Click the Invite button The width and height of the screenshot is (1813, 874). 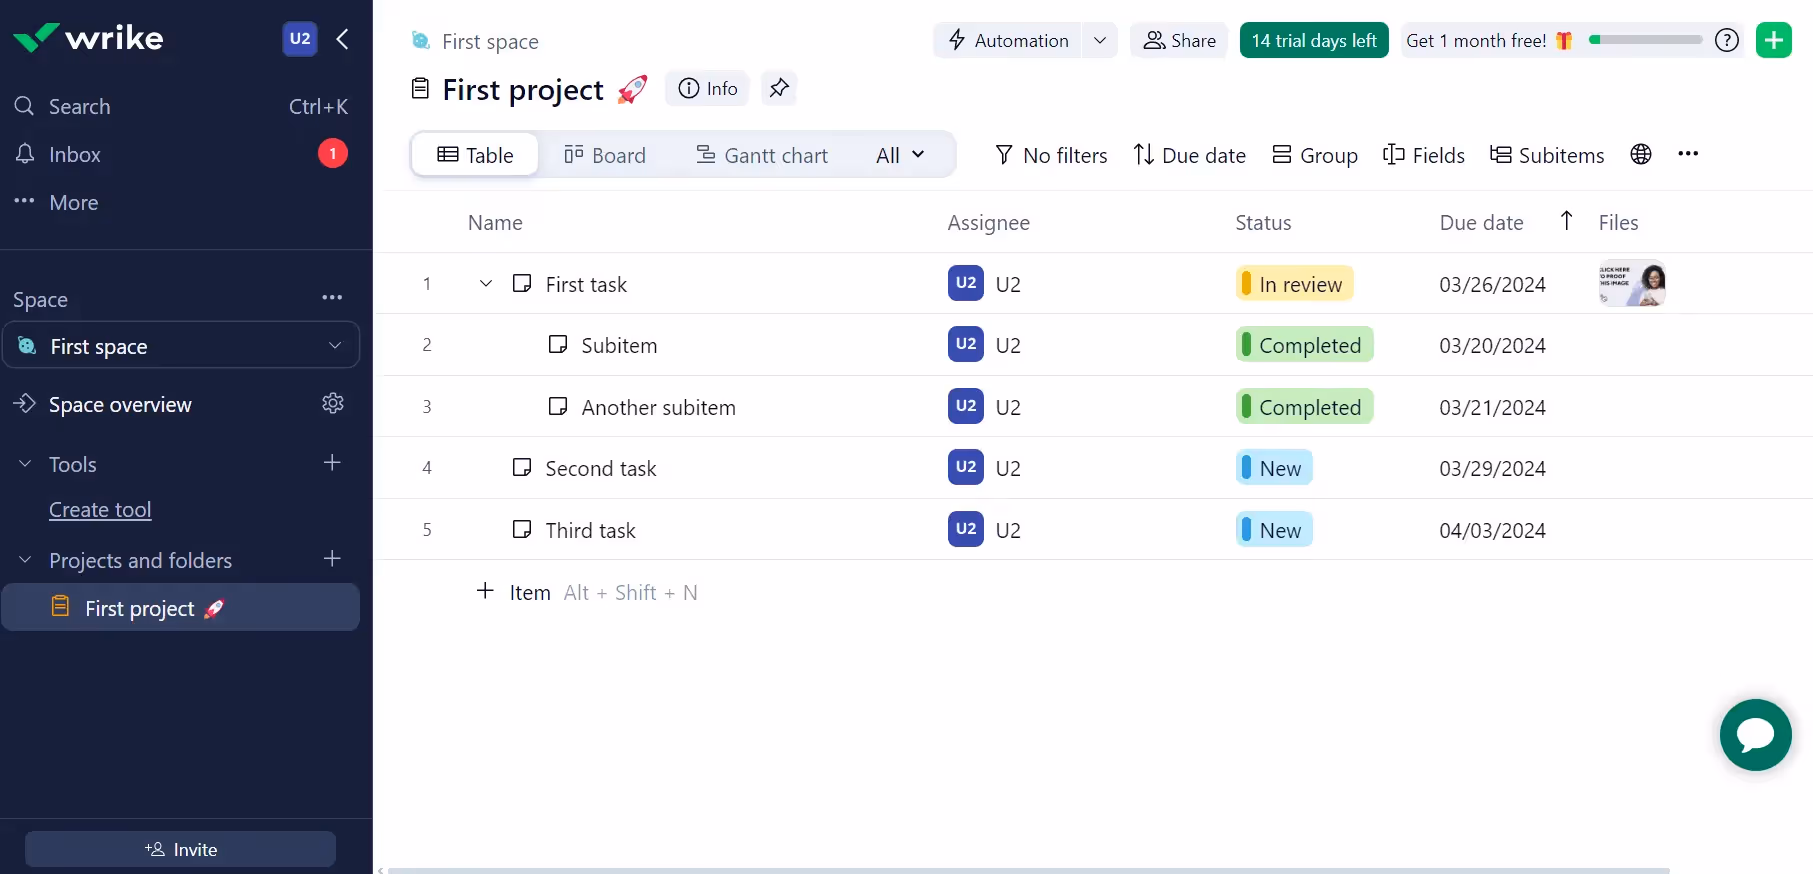tap(180, 849)
